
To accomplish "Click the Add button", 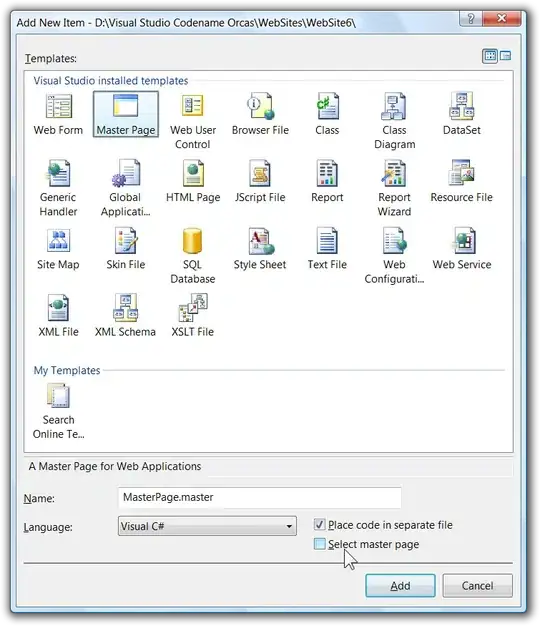I will (400, 586).
